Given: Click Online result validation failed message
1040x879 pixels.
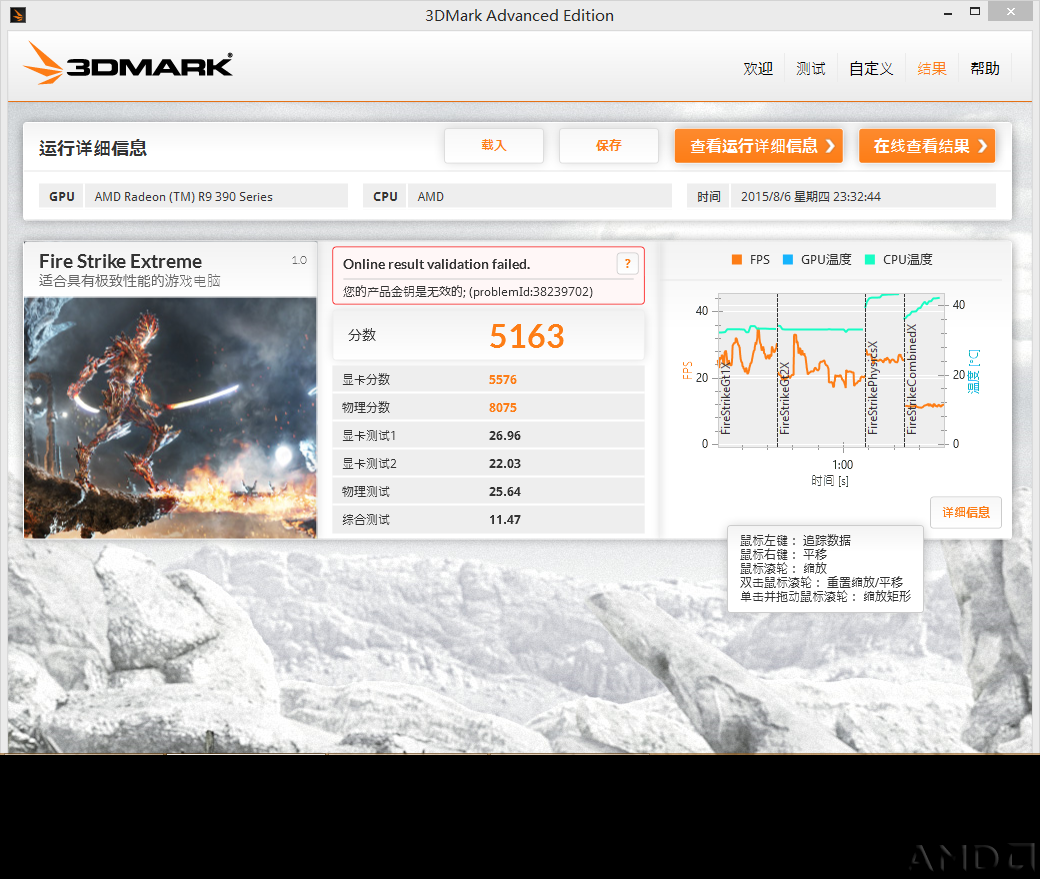Looking at the screenshot, I should pos(436,264).
